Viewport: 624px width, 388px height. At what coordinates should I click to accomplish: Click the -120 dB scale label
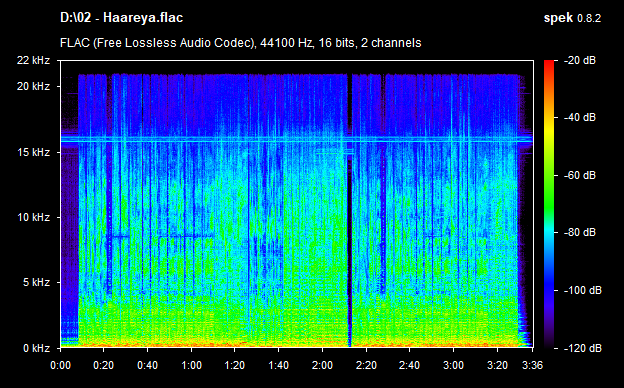pyautogui.click(x=583, y=348)
